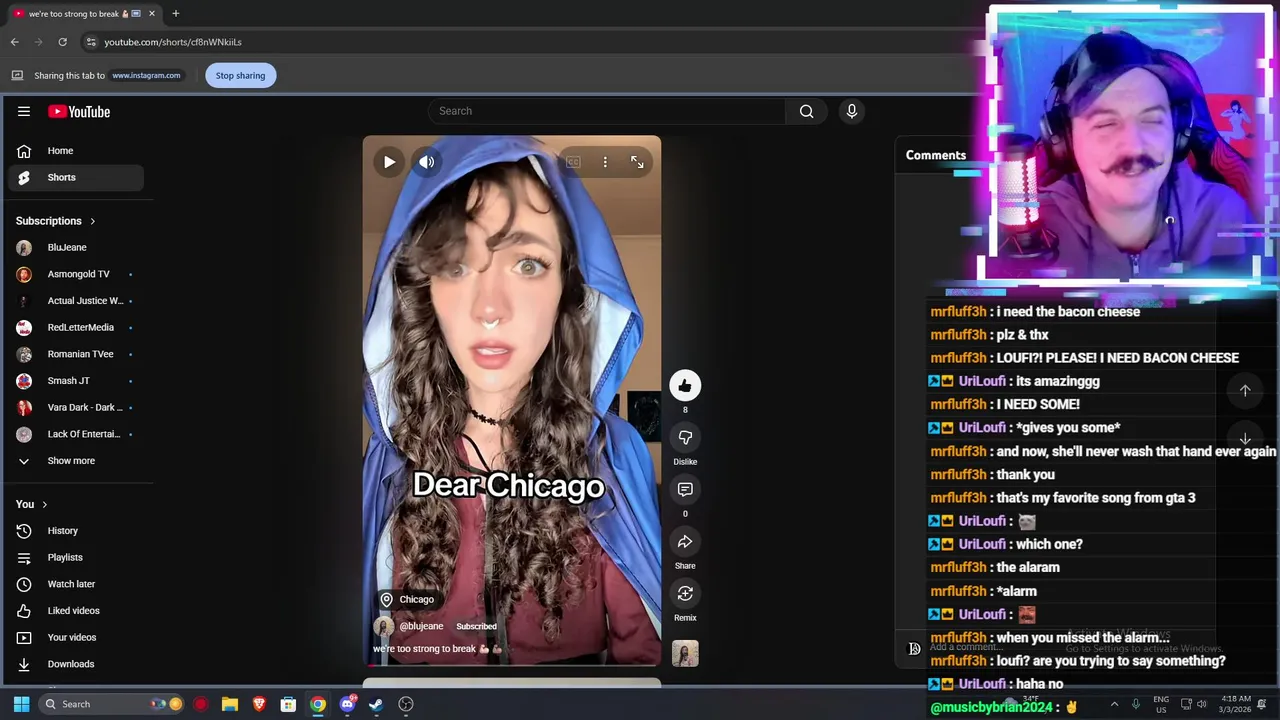Open the Short's three-dot more options
This screenshot has height=720, width=1280.
click(x=605, y=162)
